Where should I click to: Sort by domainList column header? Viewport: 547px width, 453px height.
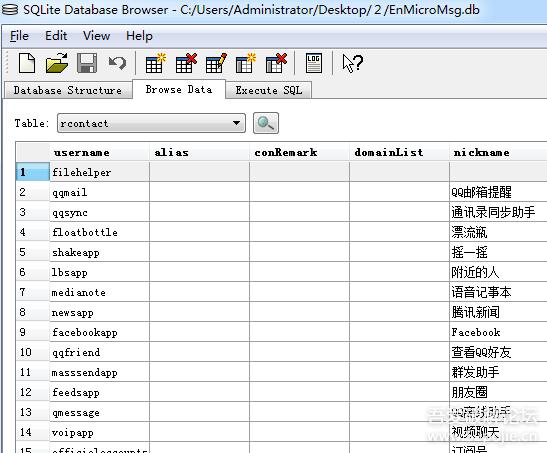tap(399, 152)
